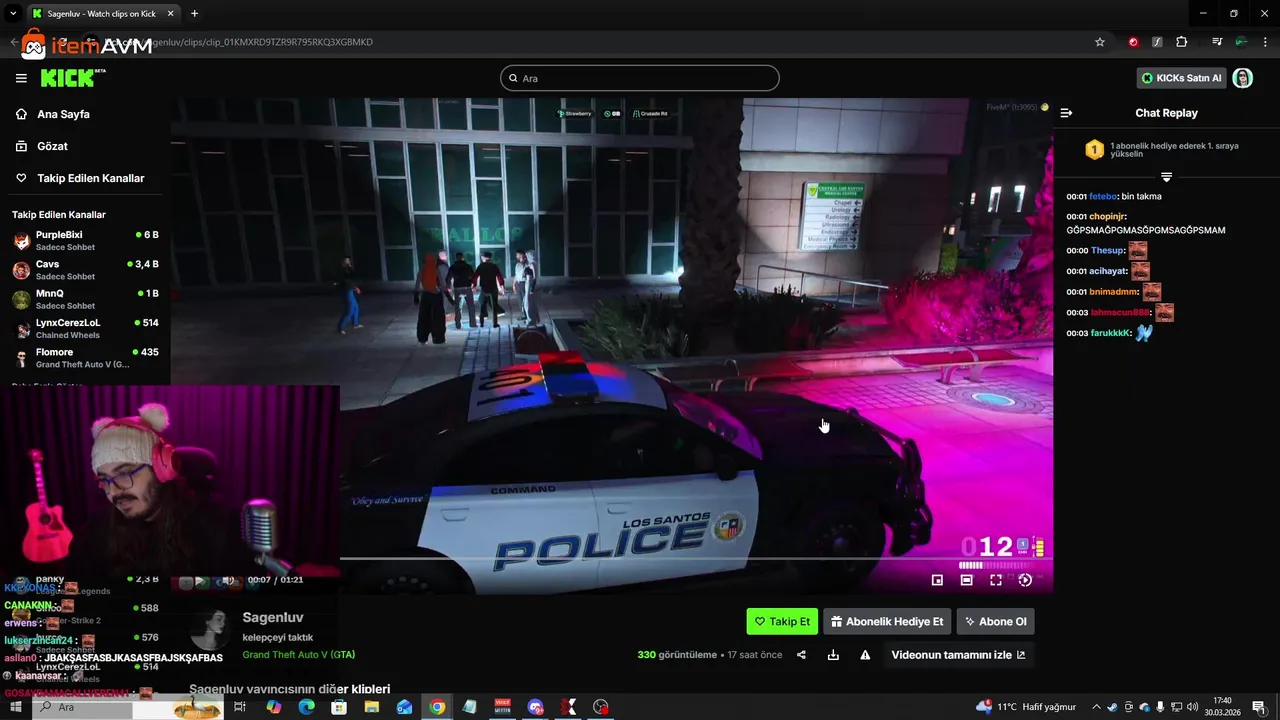The image size is (1280, 720).
Task: Click the Abone Ol button
Action: (x=995, y=621)
